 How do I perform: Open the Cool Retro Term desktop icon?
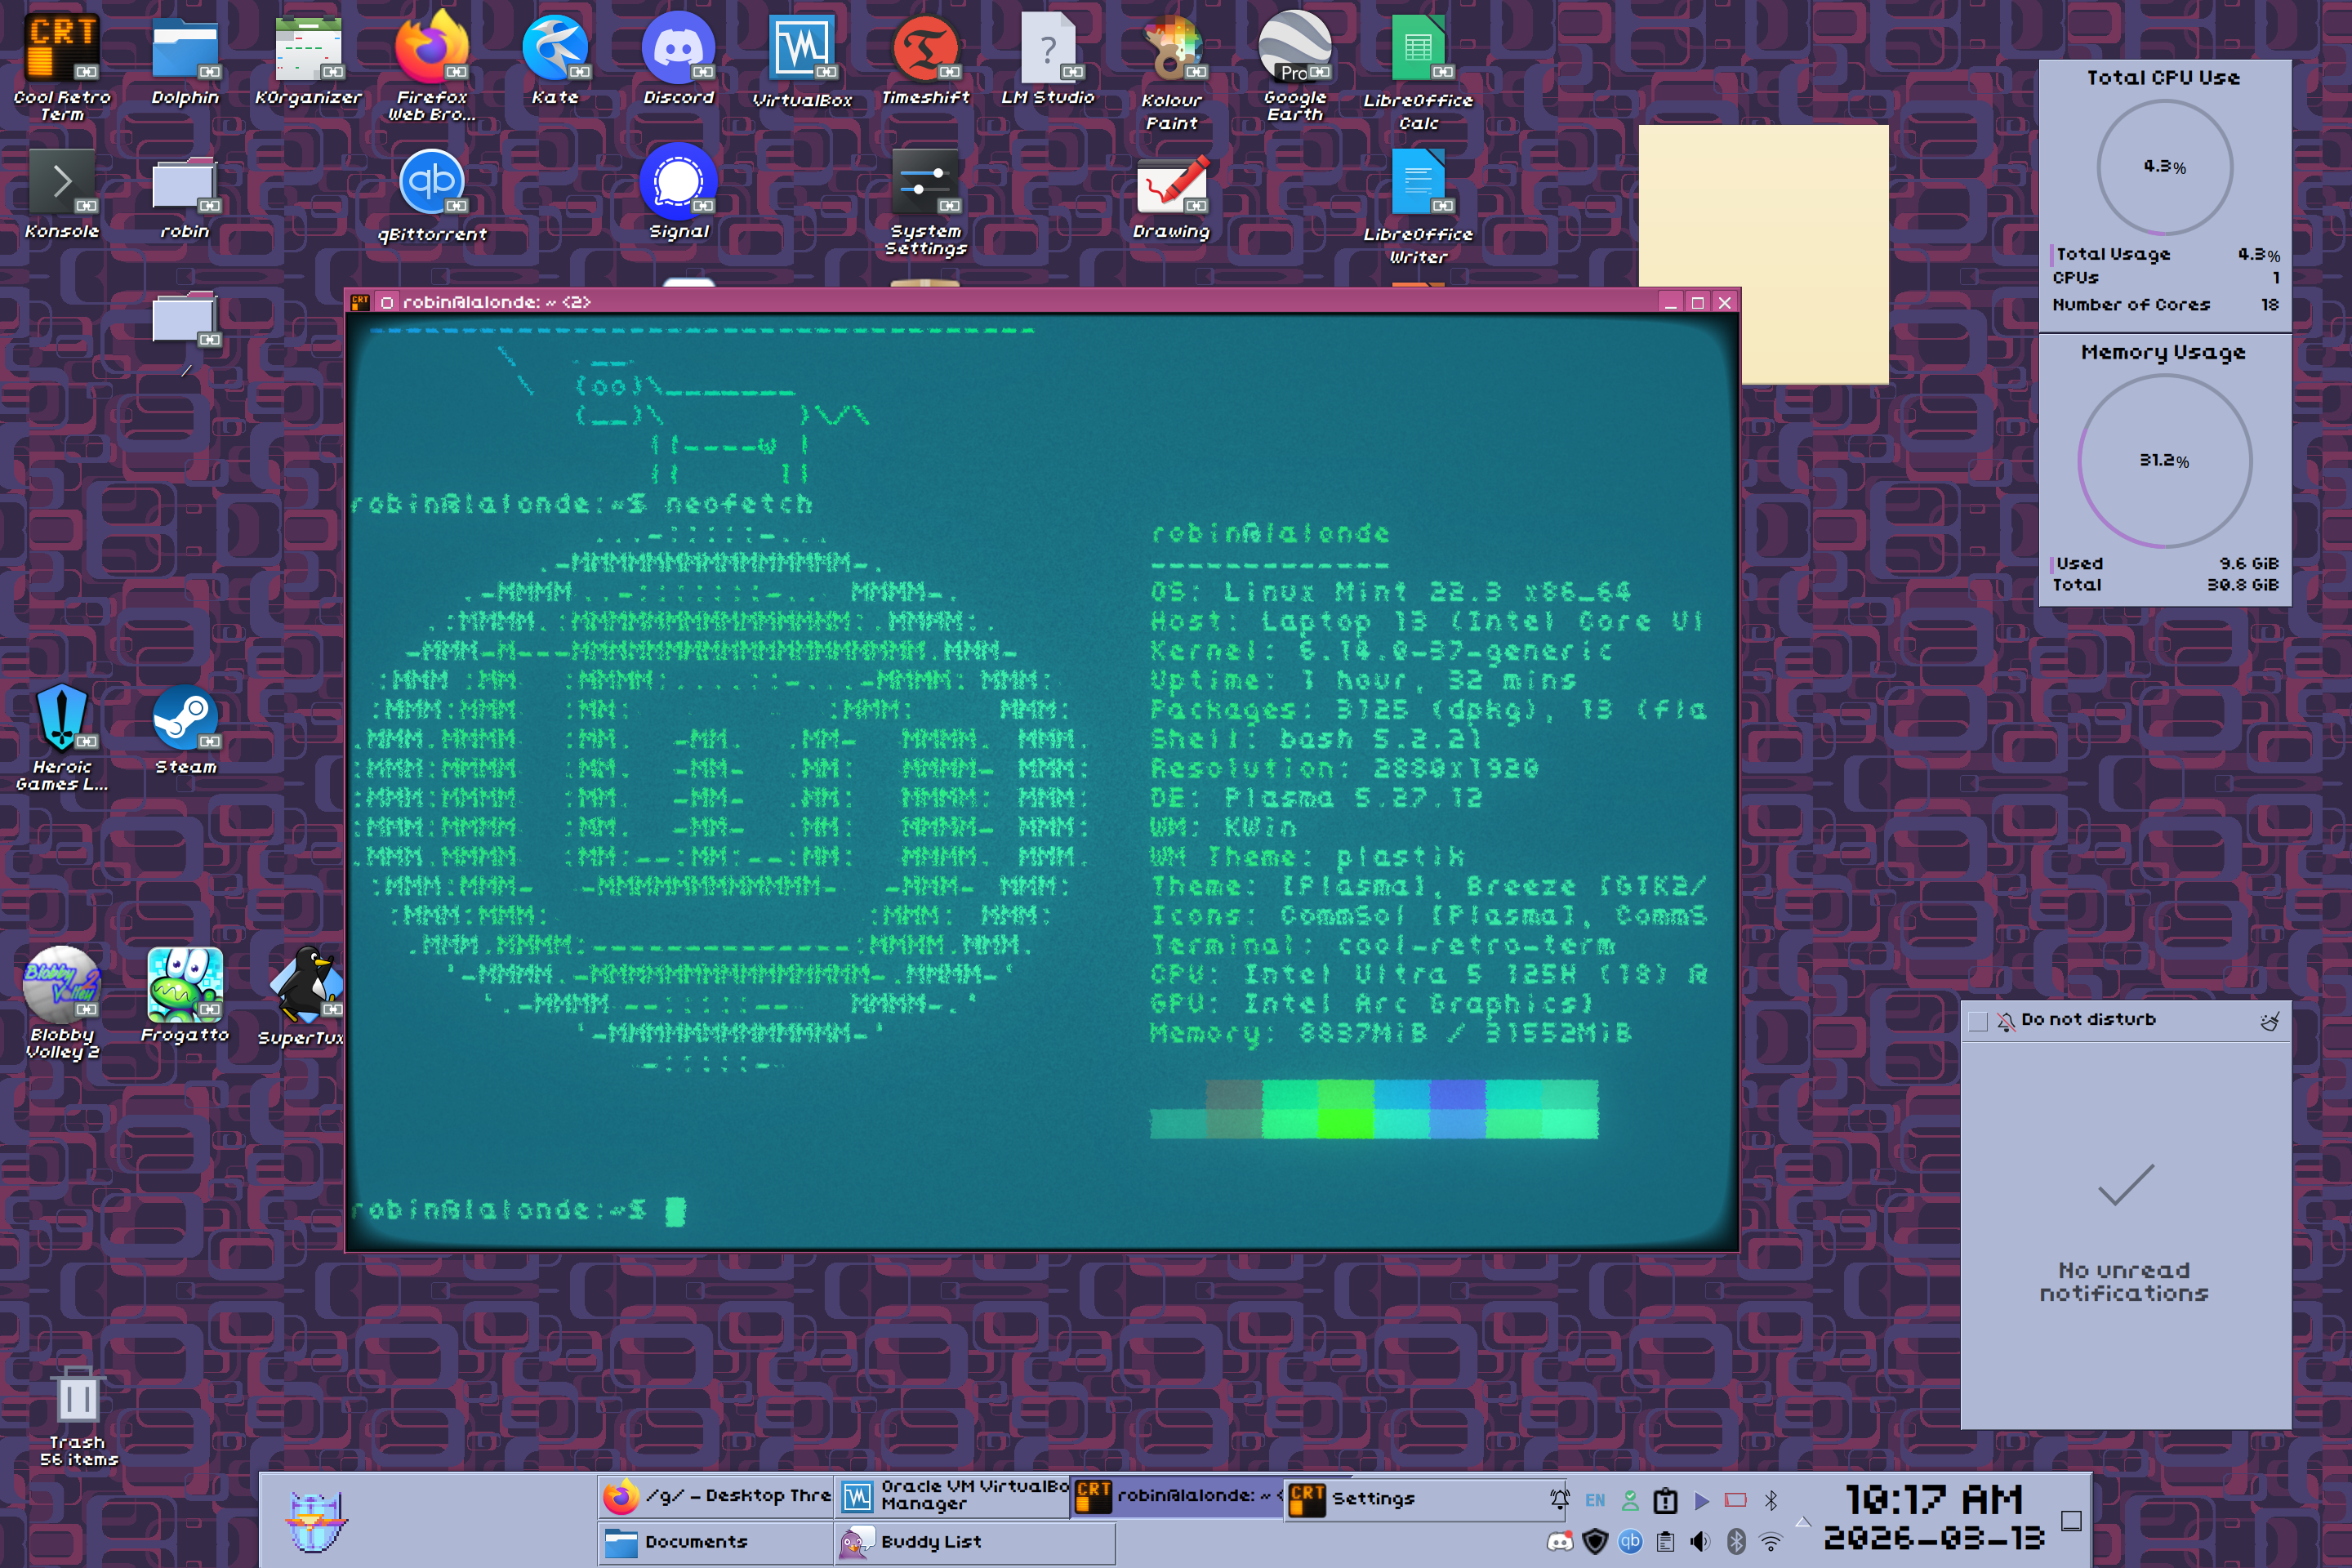pos(61,47)
